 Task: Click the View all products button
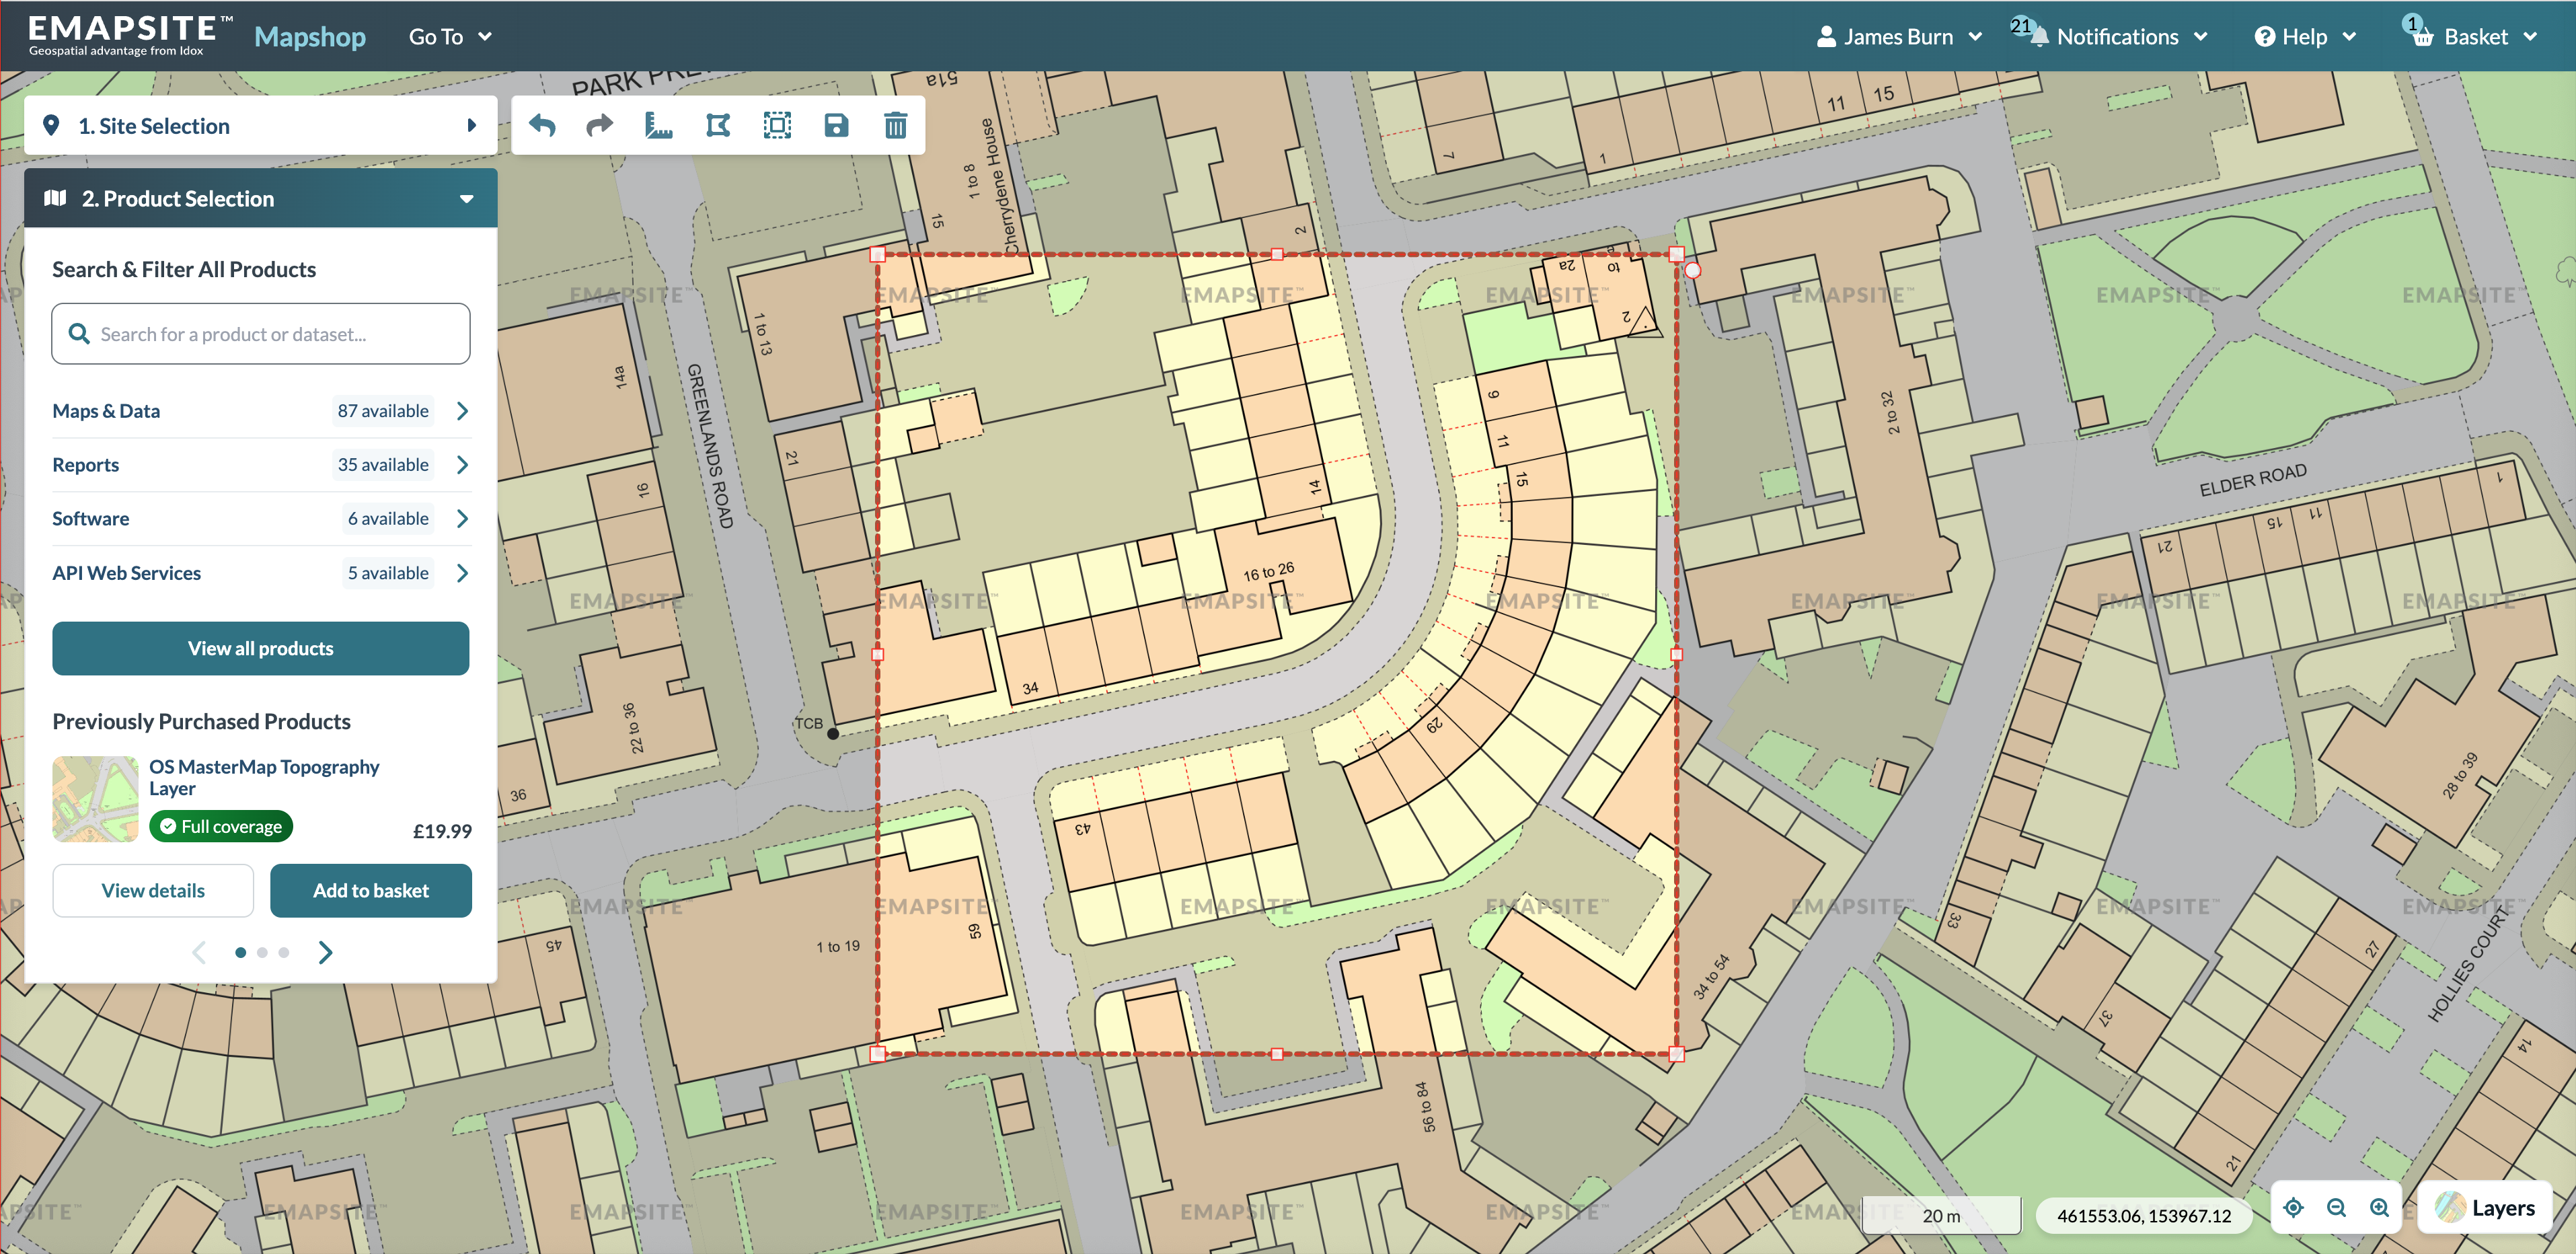(x=260, y=648)
